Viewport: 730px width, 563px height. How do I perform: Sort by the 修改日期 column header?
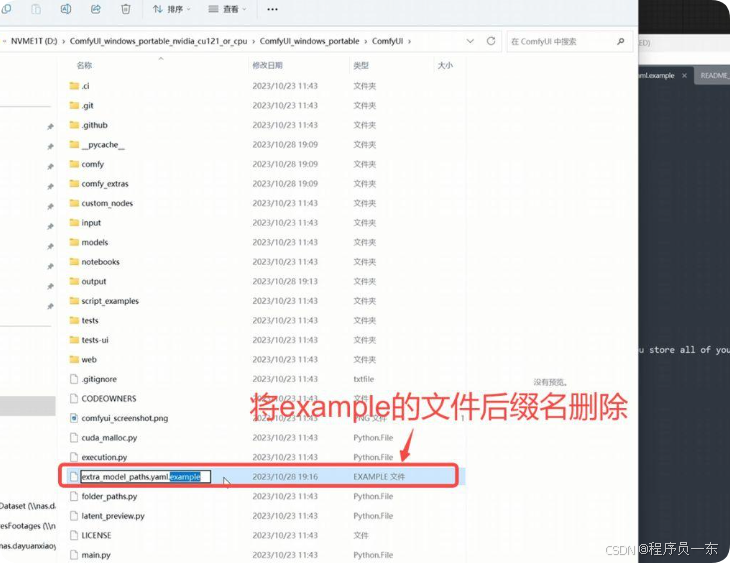[x=267, y=65]
